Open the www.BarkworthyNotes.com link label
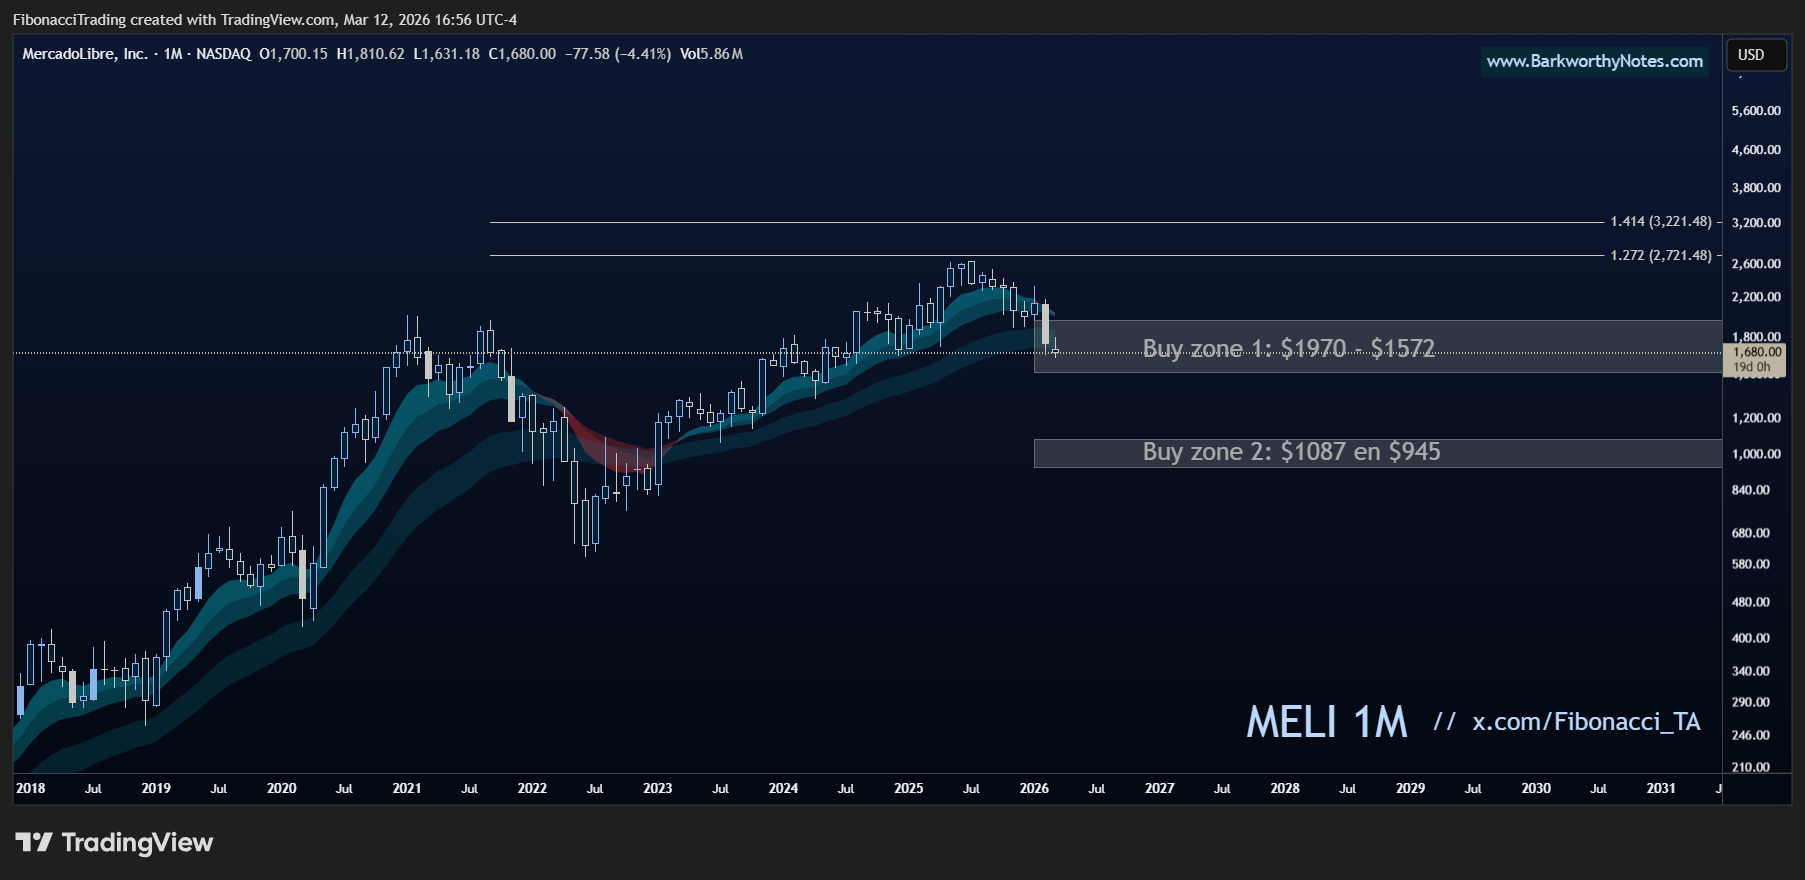This screenshot has height=880, width=1805. pos(1594,61)
